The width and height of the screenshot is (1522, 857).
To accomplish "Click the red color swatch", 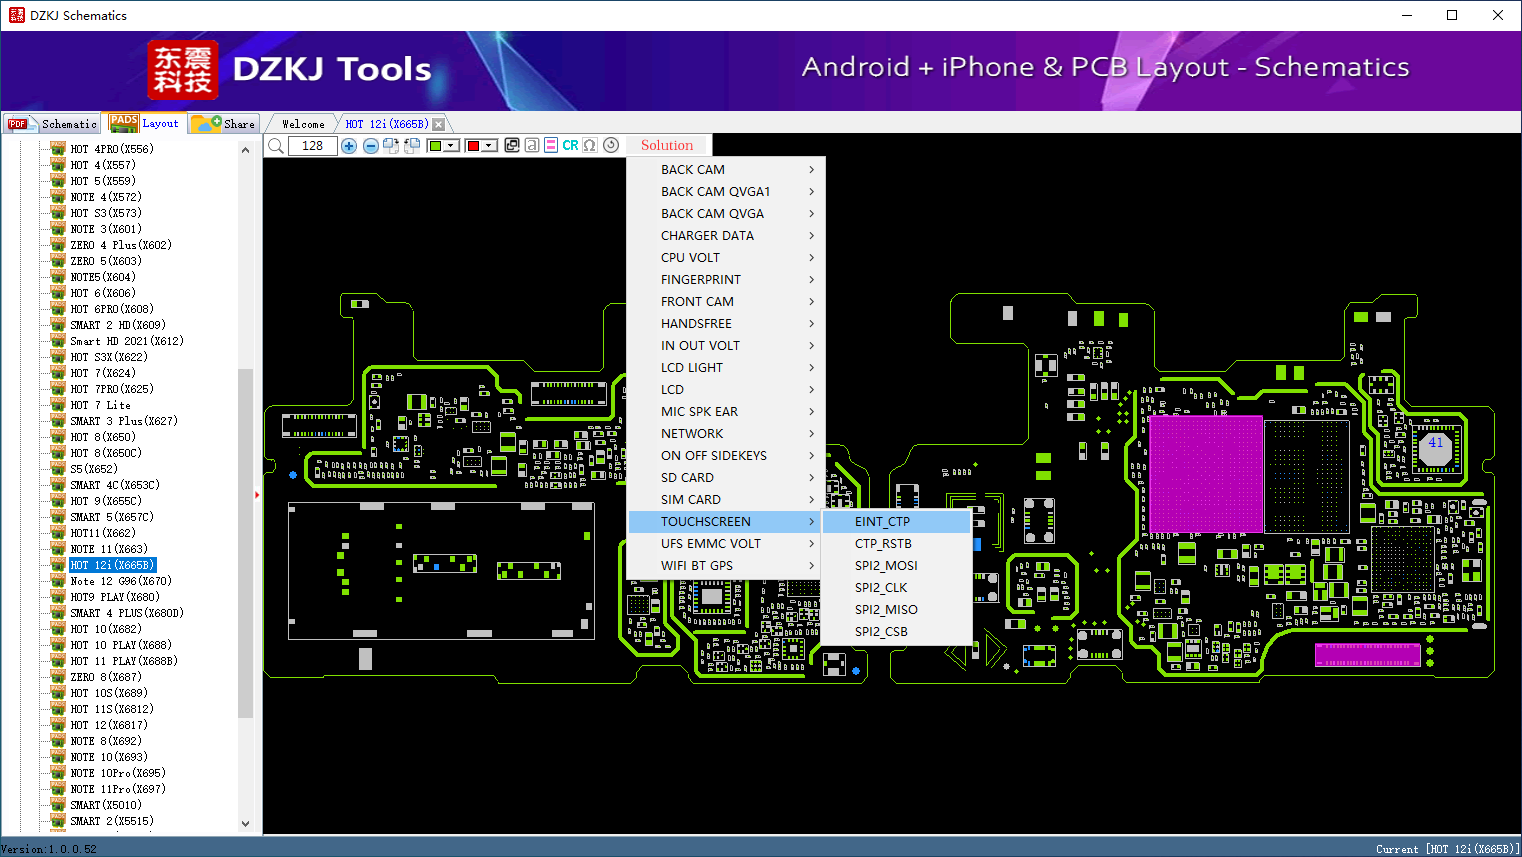I will 474,146.
